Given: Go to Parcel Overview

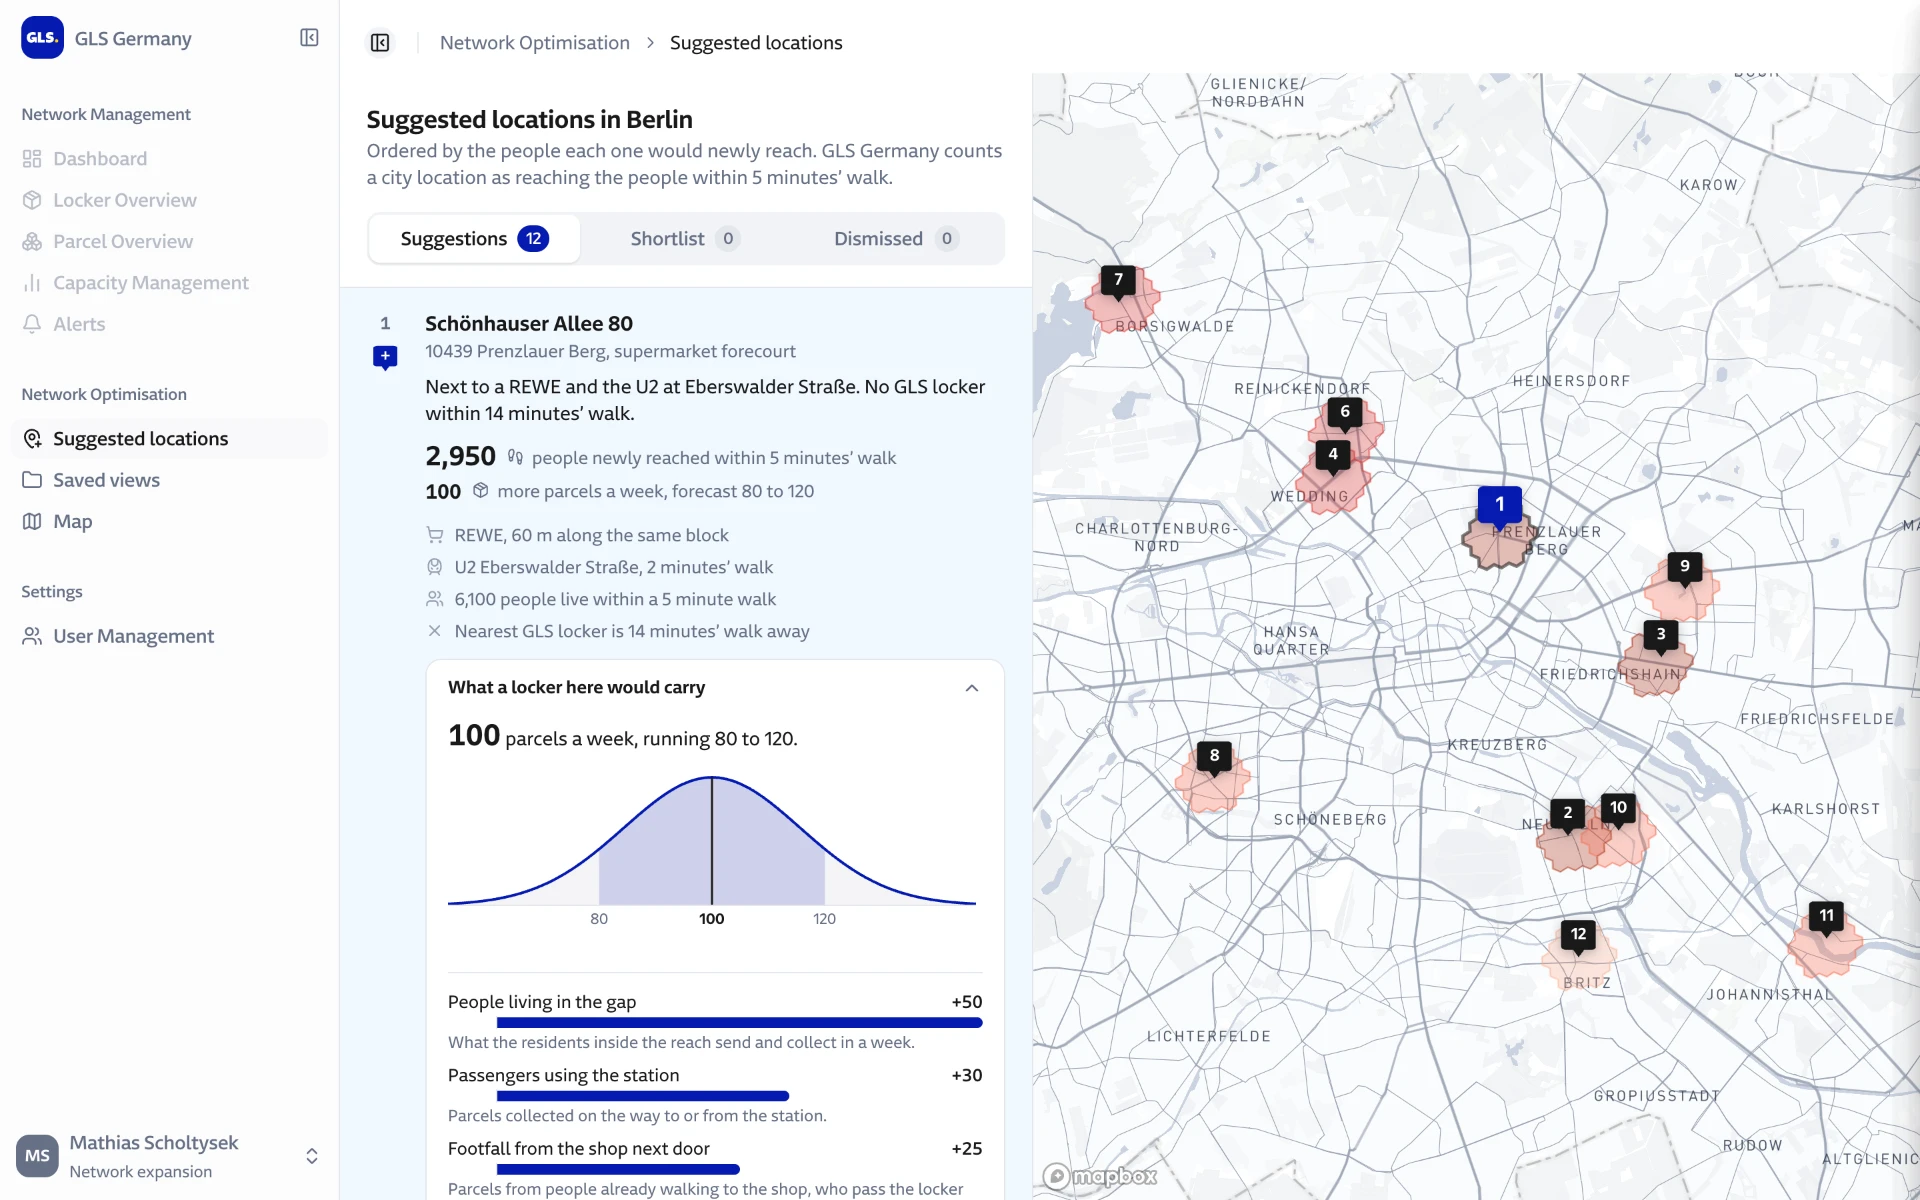Looking at the screenshot, I should pyautogui.click(x=122, y=241).
